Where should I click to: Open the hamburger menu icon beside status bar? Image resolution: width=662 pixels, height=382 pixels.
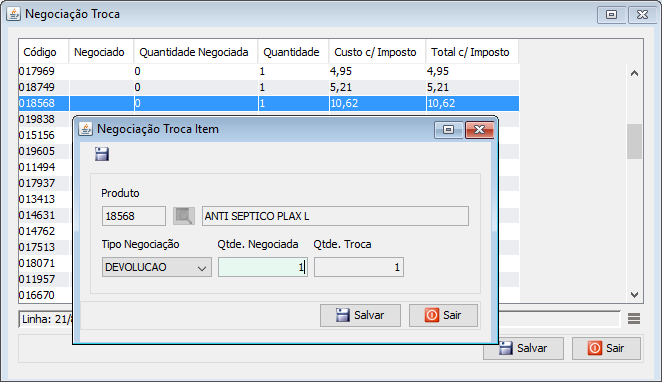[634, 319]
